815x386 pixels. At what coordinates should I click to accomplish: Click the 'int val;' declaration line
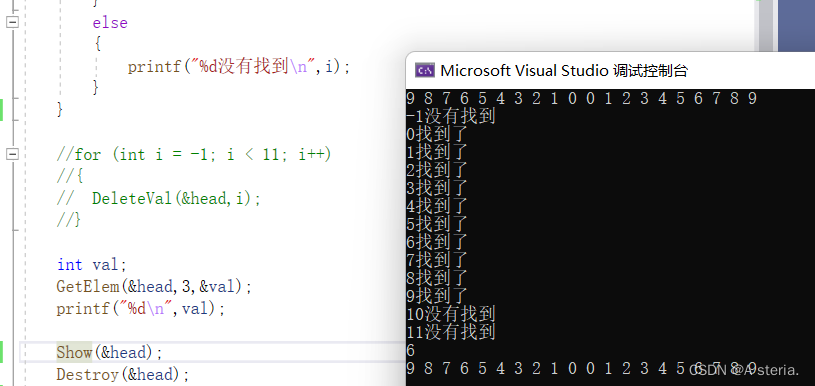pos(91,264)
